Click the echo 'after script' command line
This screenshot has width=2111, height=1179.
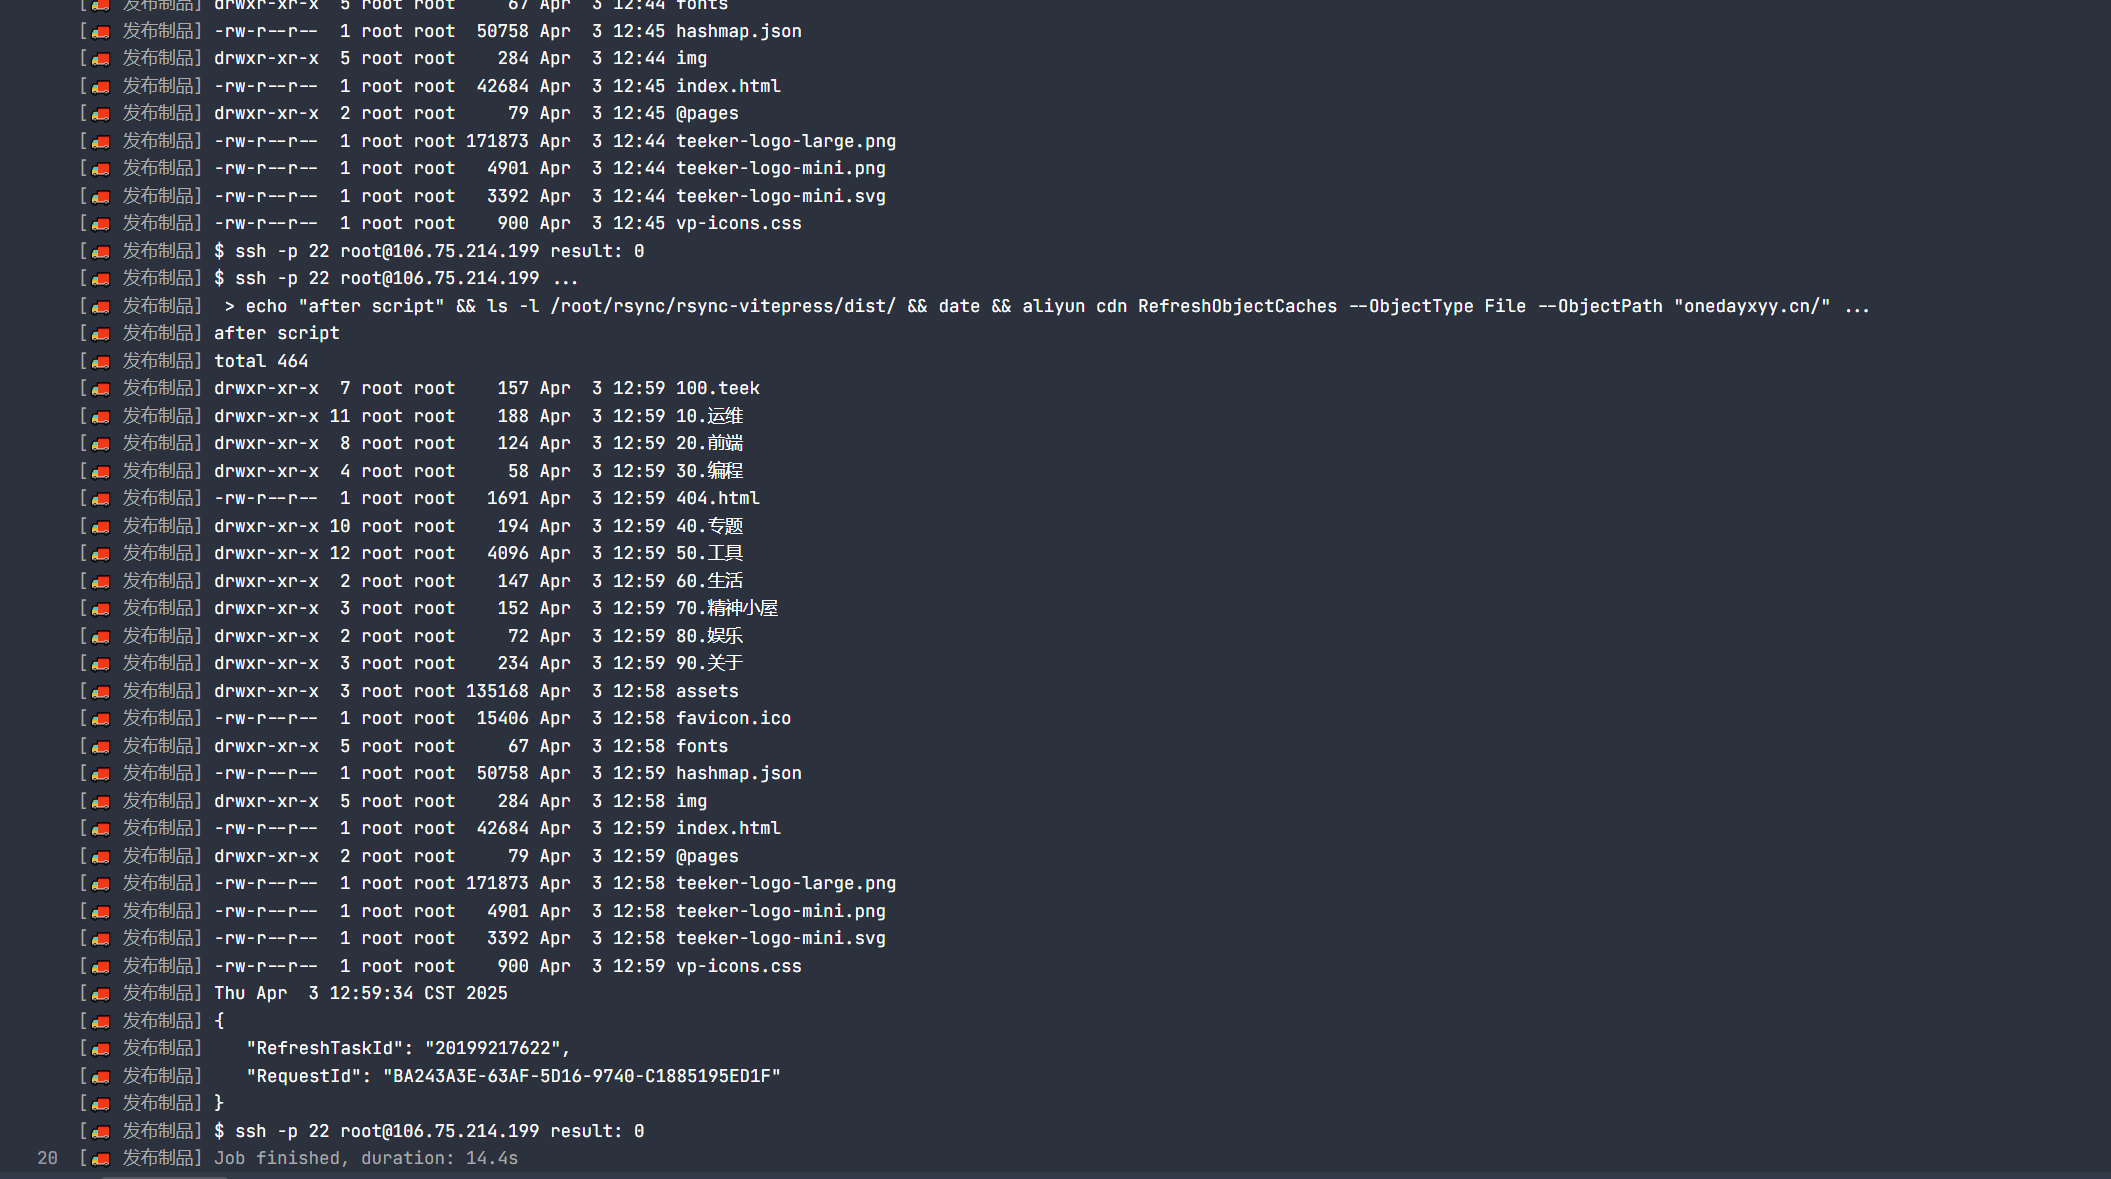(1047, 306)
